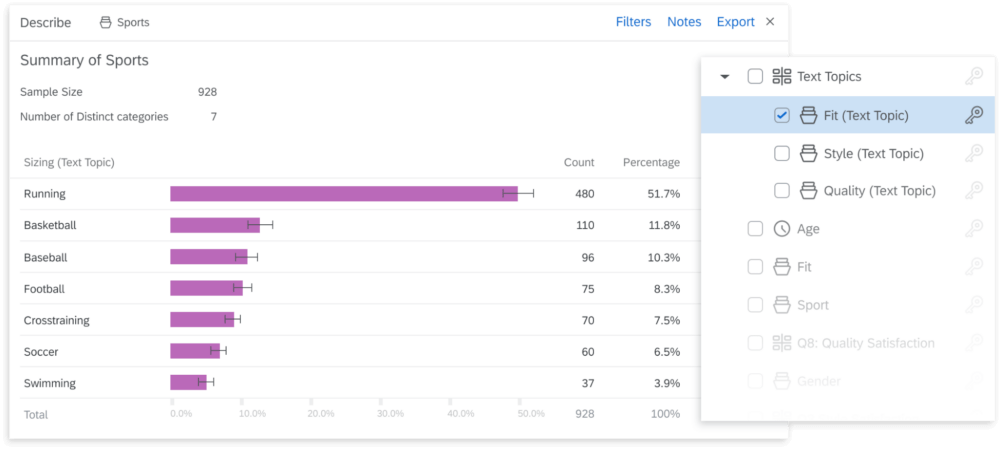This screenshot has width=1000, height=450.
Task: Click the Export link
Action: click(735, 22)
